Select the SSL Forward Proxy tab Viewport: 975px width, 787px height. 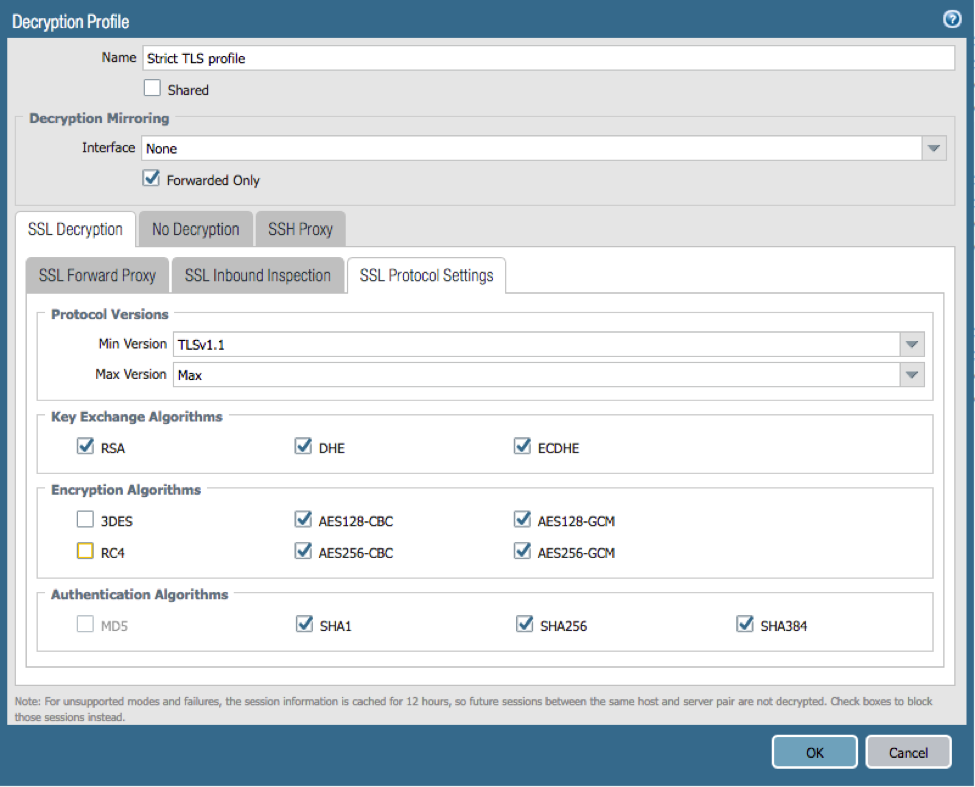pos(97,275)
